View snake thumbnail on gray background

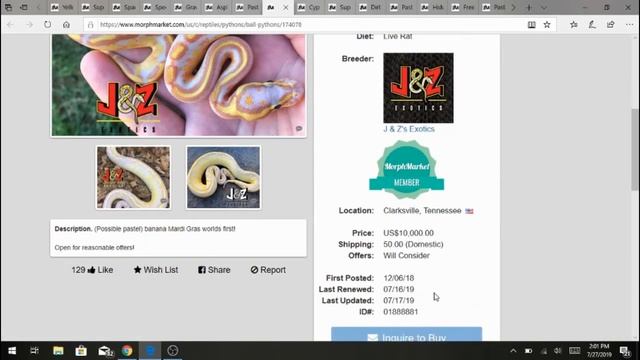[x=223, y=178]
